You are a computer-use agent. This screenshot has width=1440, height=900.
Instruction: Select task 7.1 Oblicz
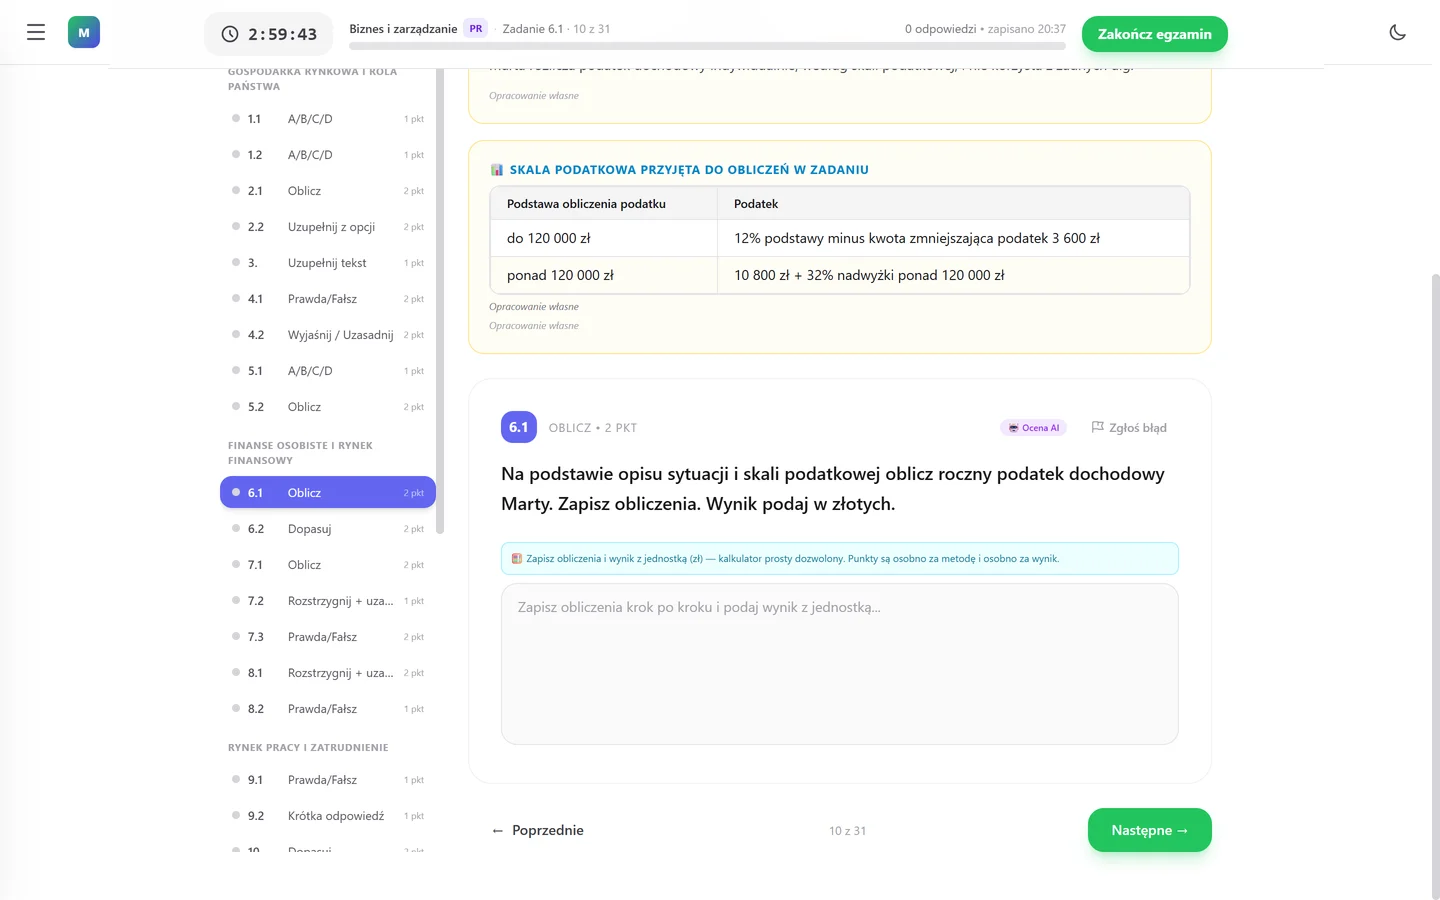[x=328, y=565]
